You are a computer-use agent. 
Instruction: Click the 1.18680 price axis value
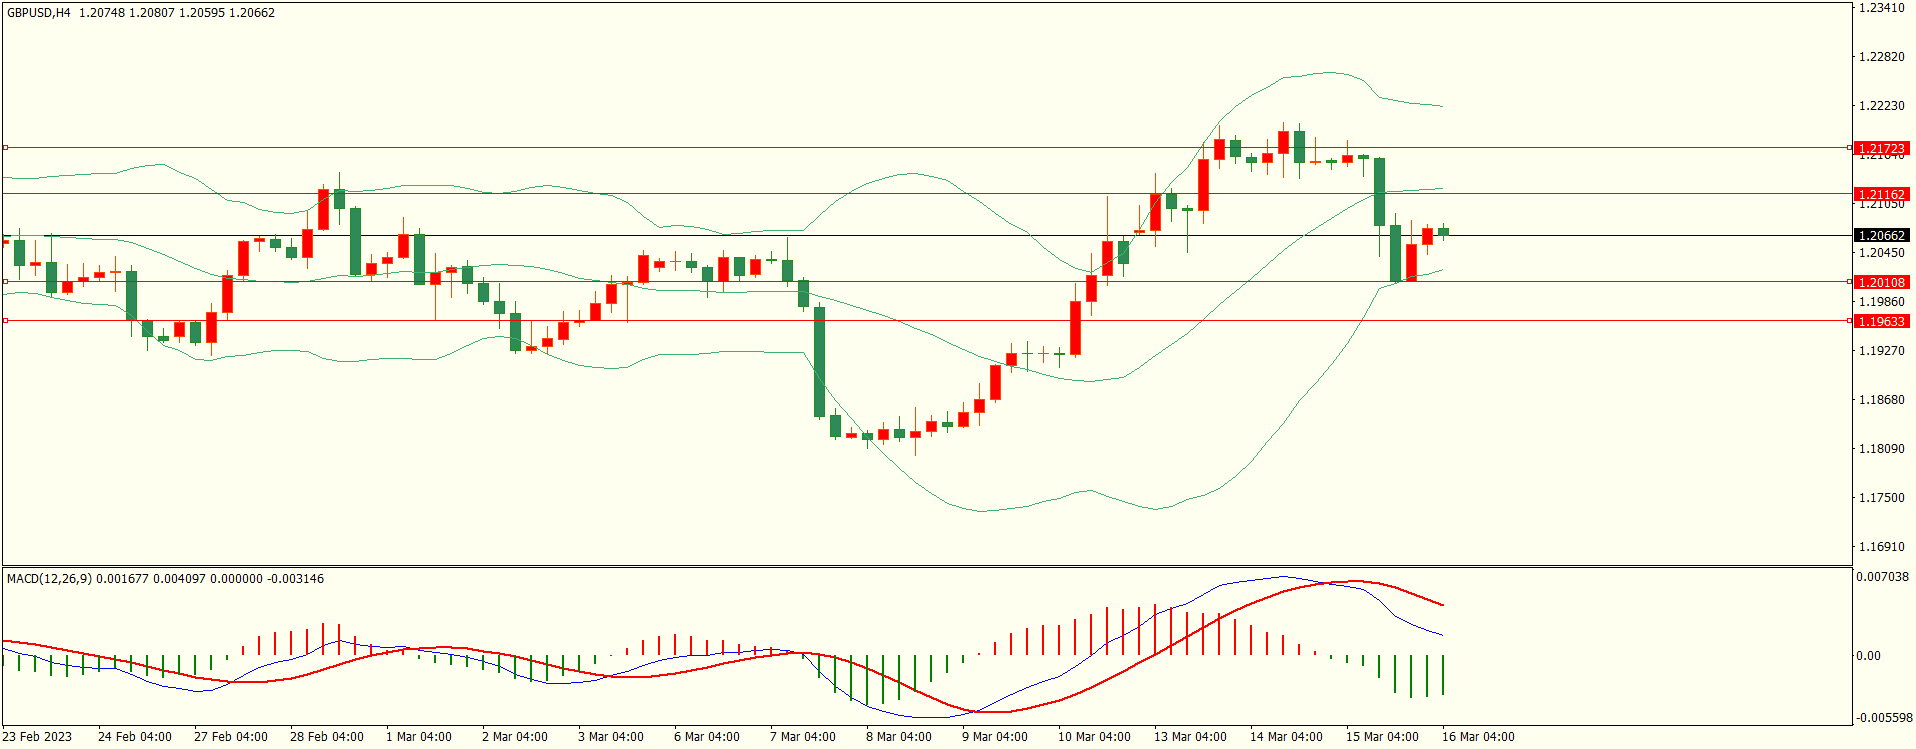(1881, 400)
